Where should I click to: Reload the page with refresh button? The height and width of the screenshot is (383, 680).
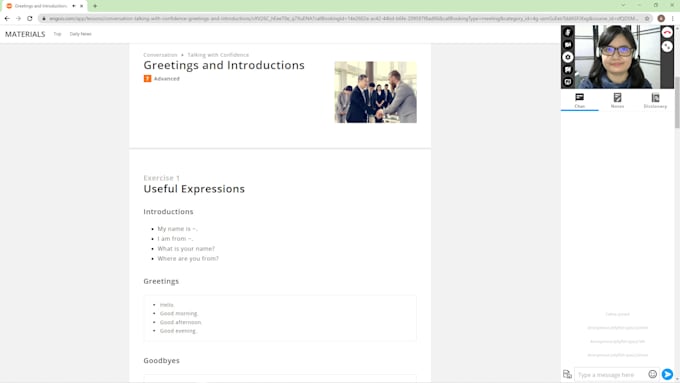(29, 18)
